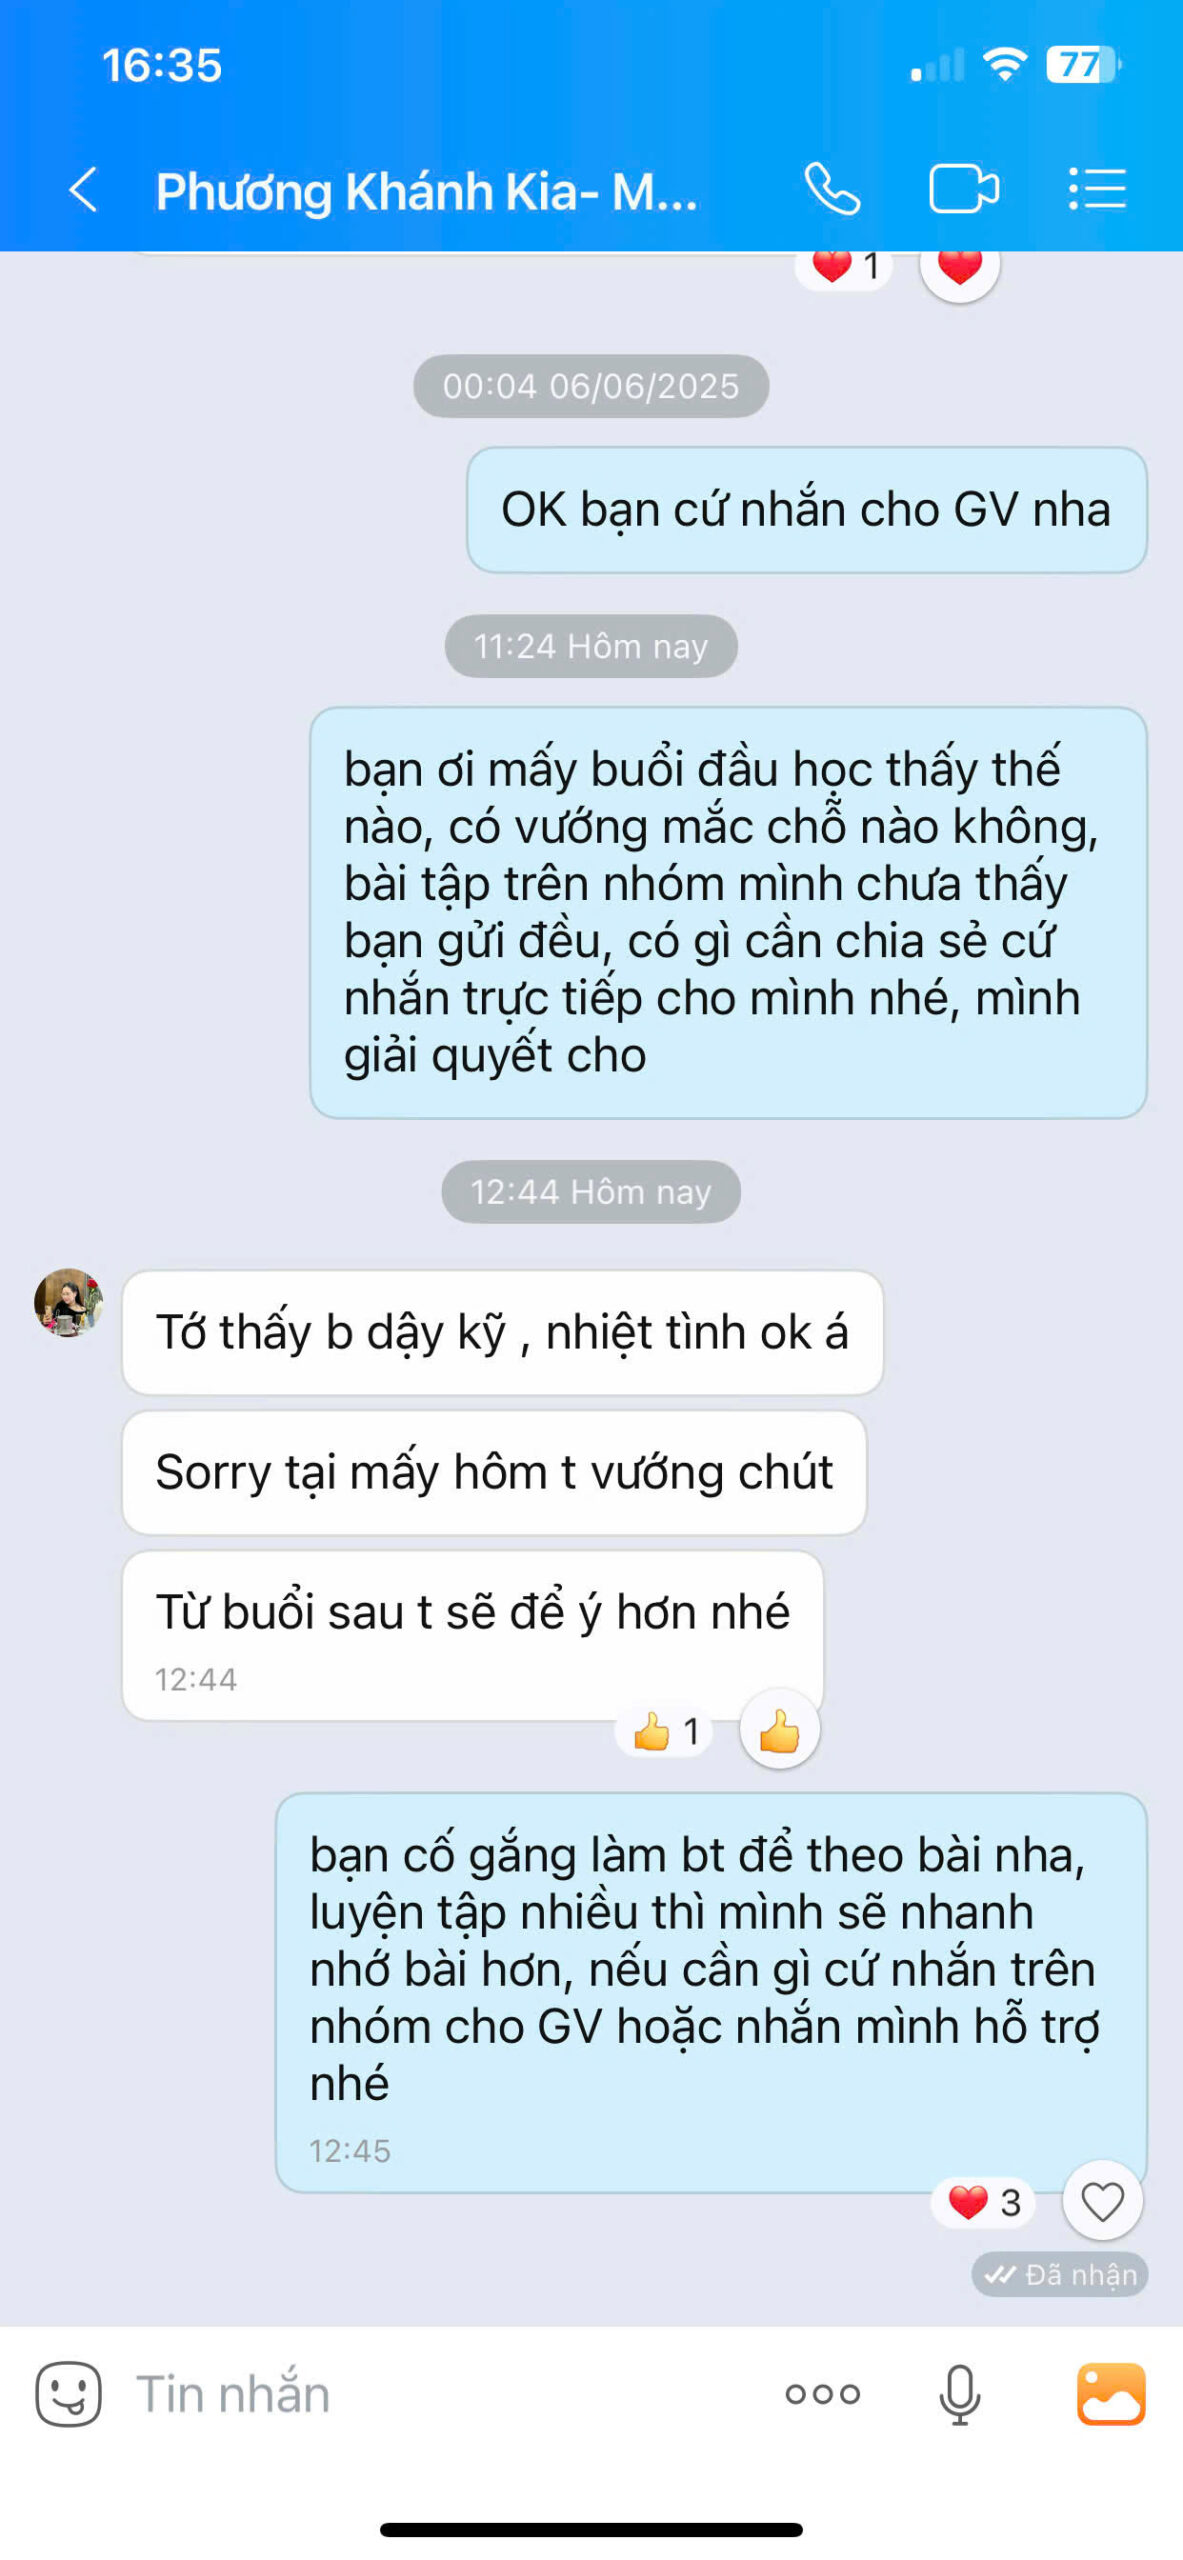Tap the 'Đã nhận' delivery status label
1183x2560 pixels.
point(1060,2274)
